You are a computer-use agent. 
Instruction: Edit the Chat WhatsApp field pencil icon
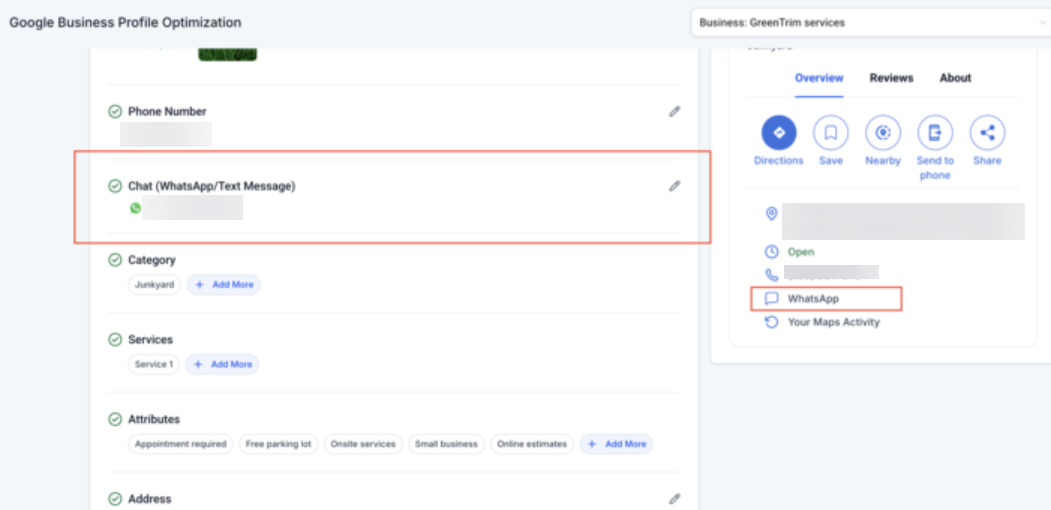point(675,186)
